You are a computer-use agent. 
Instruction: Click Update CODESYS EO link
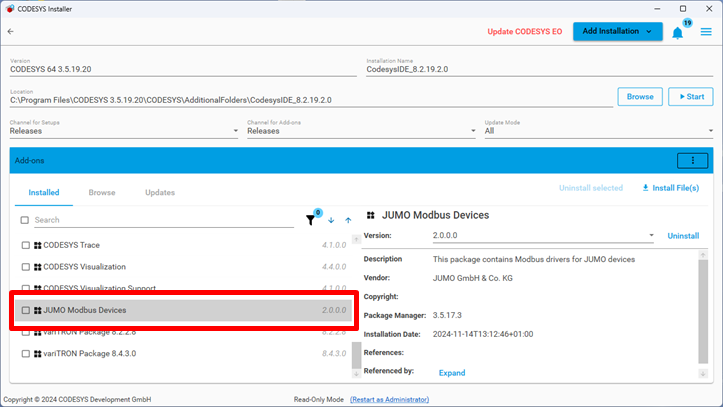525,32
